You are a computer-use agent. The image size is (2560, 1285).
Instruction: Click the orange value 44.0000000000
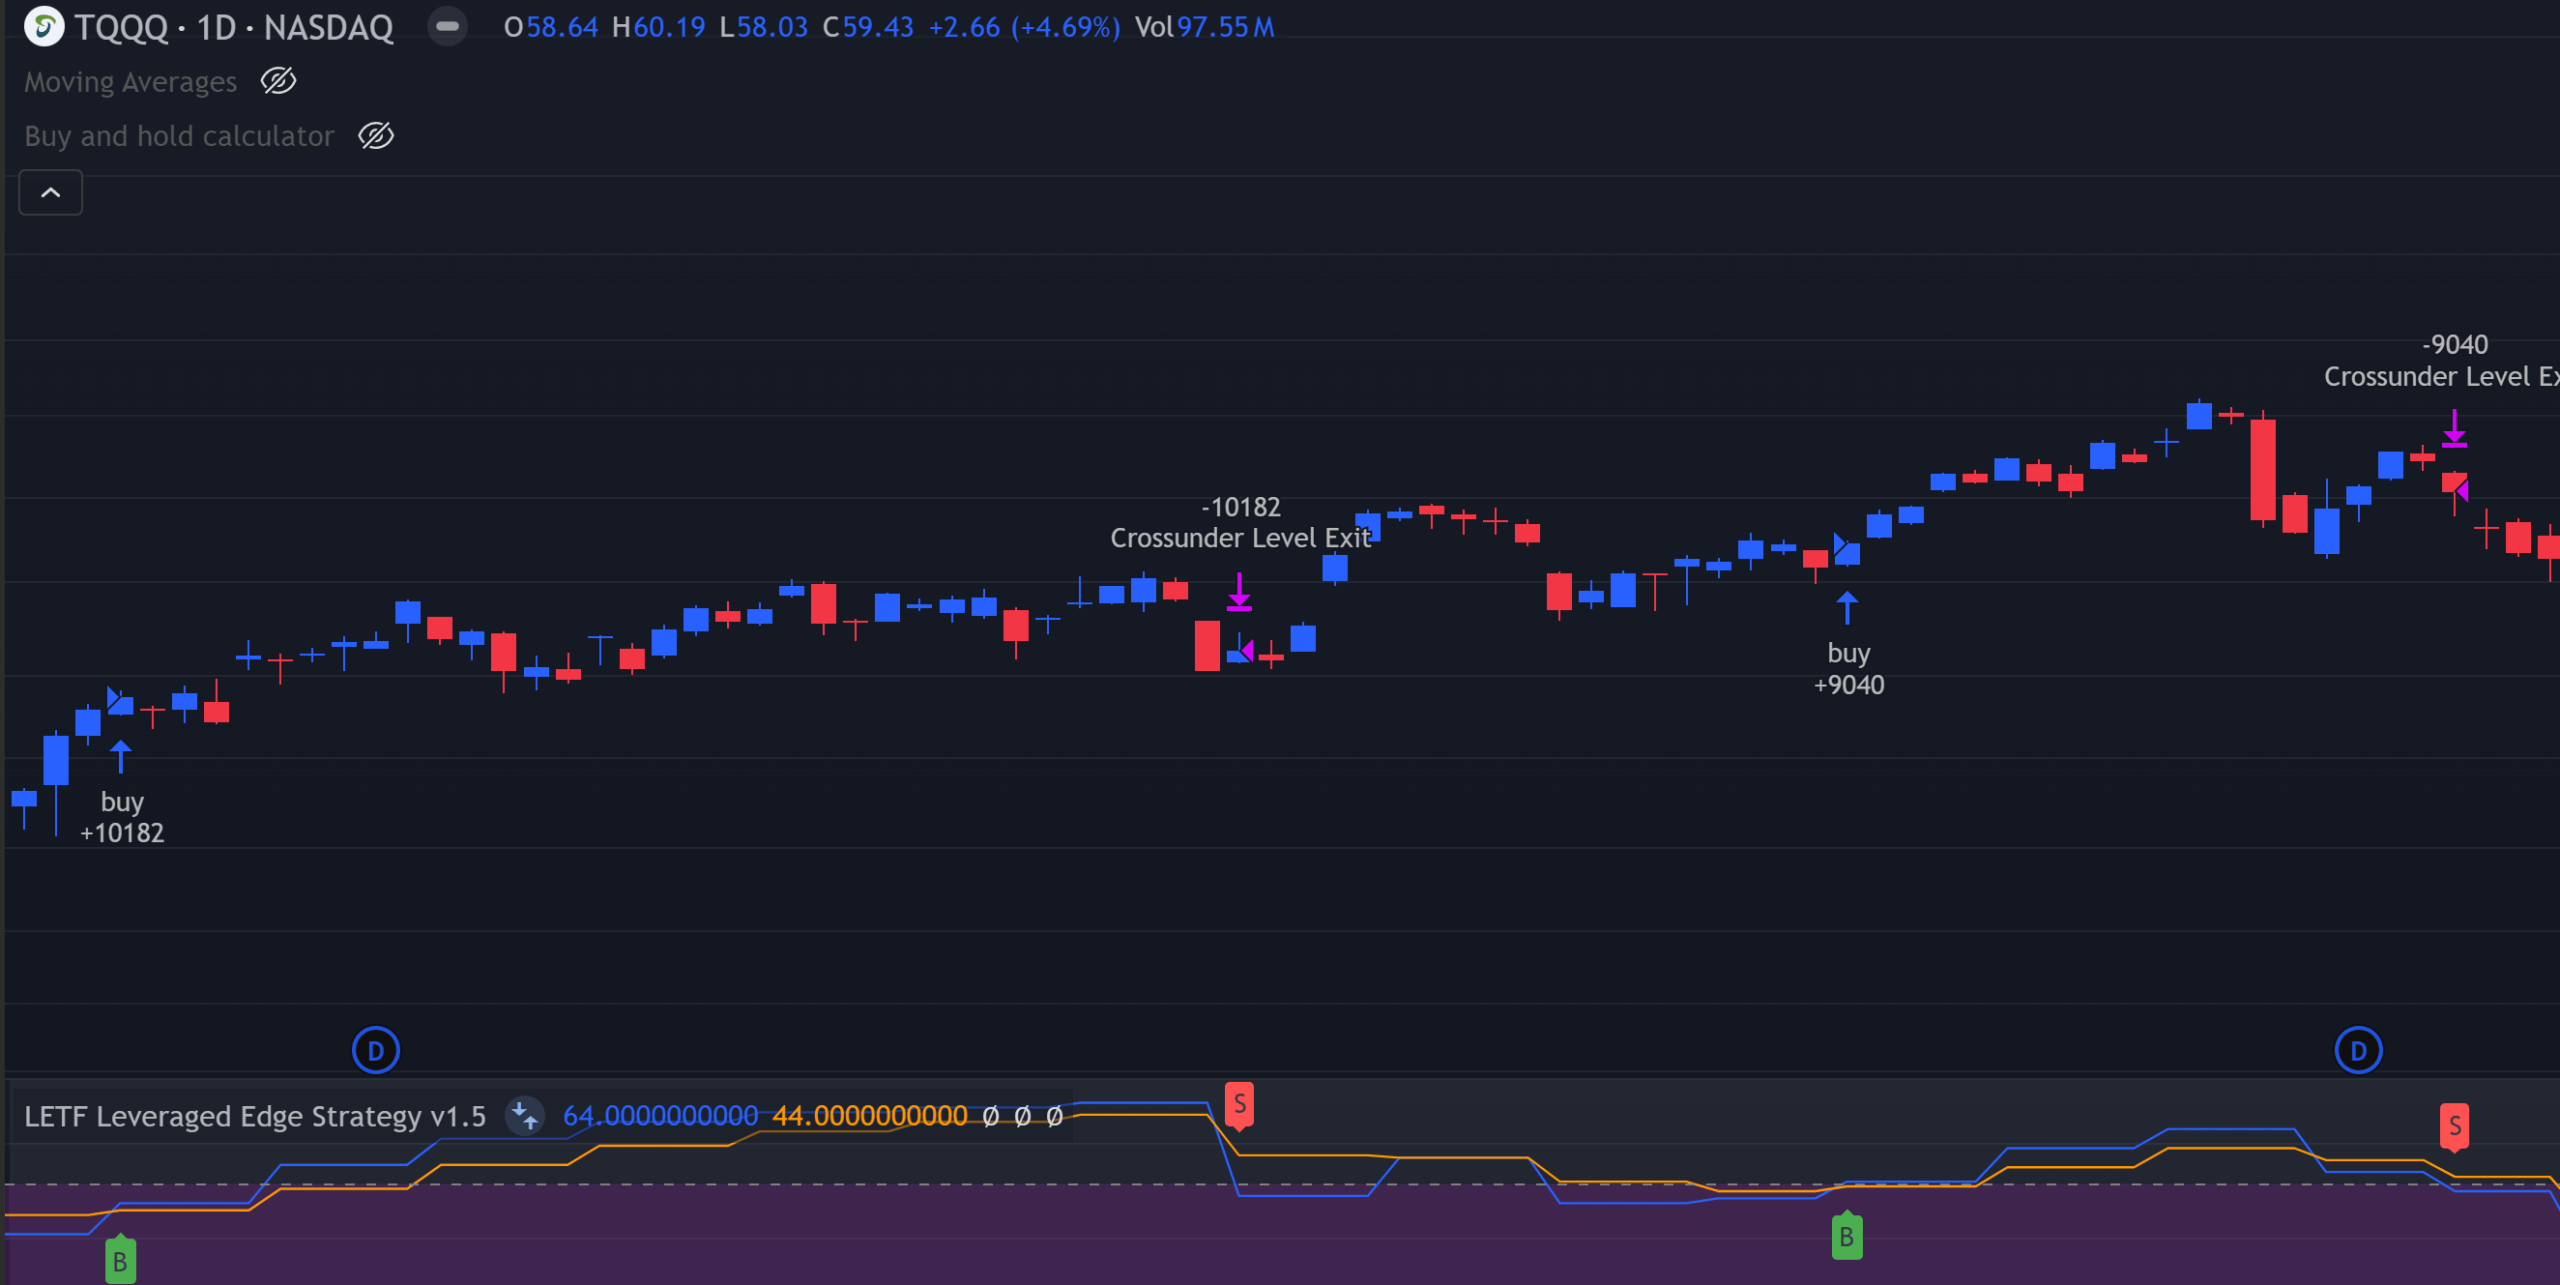point(870,1116)
